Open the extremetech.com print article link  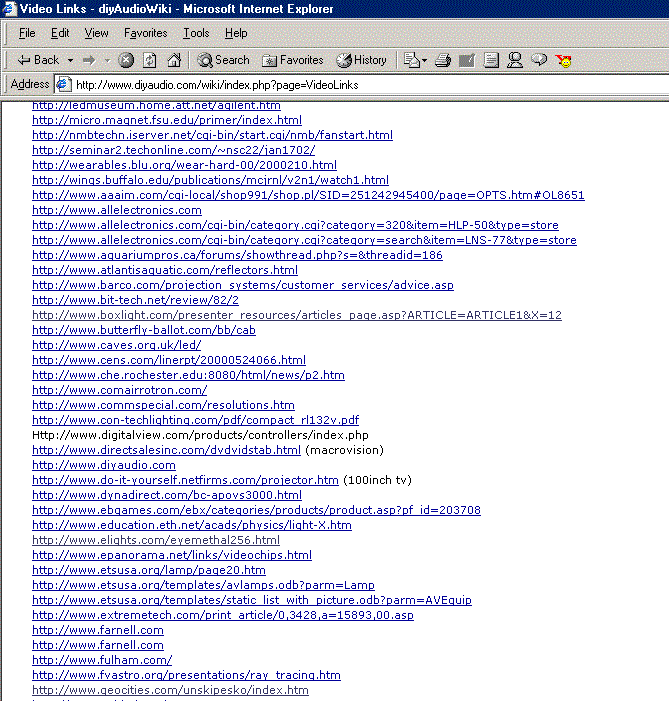coord(223,615)
